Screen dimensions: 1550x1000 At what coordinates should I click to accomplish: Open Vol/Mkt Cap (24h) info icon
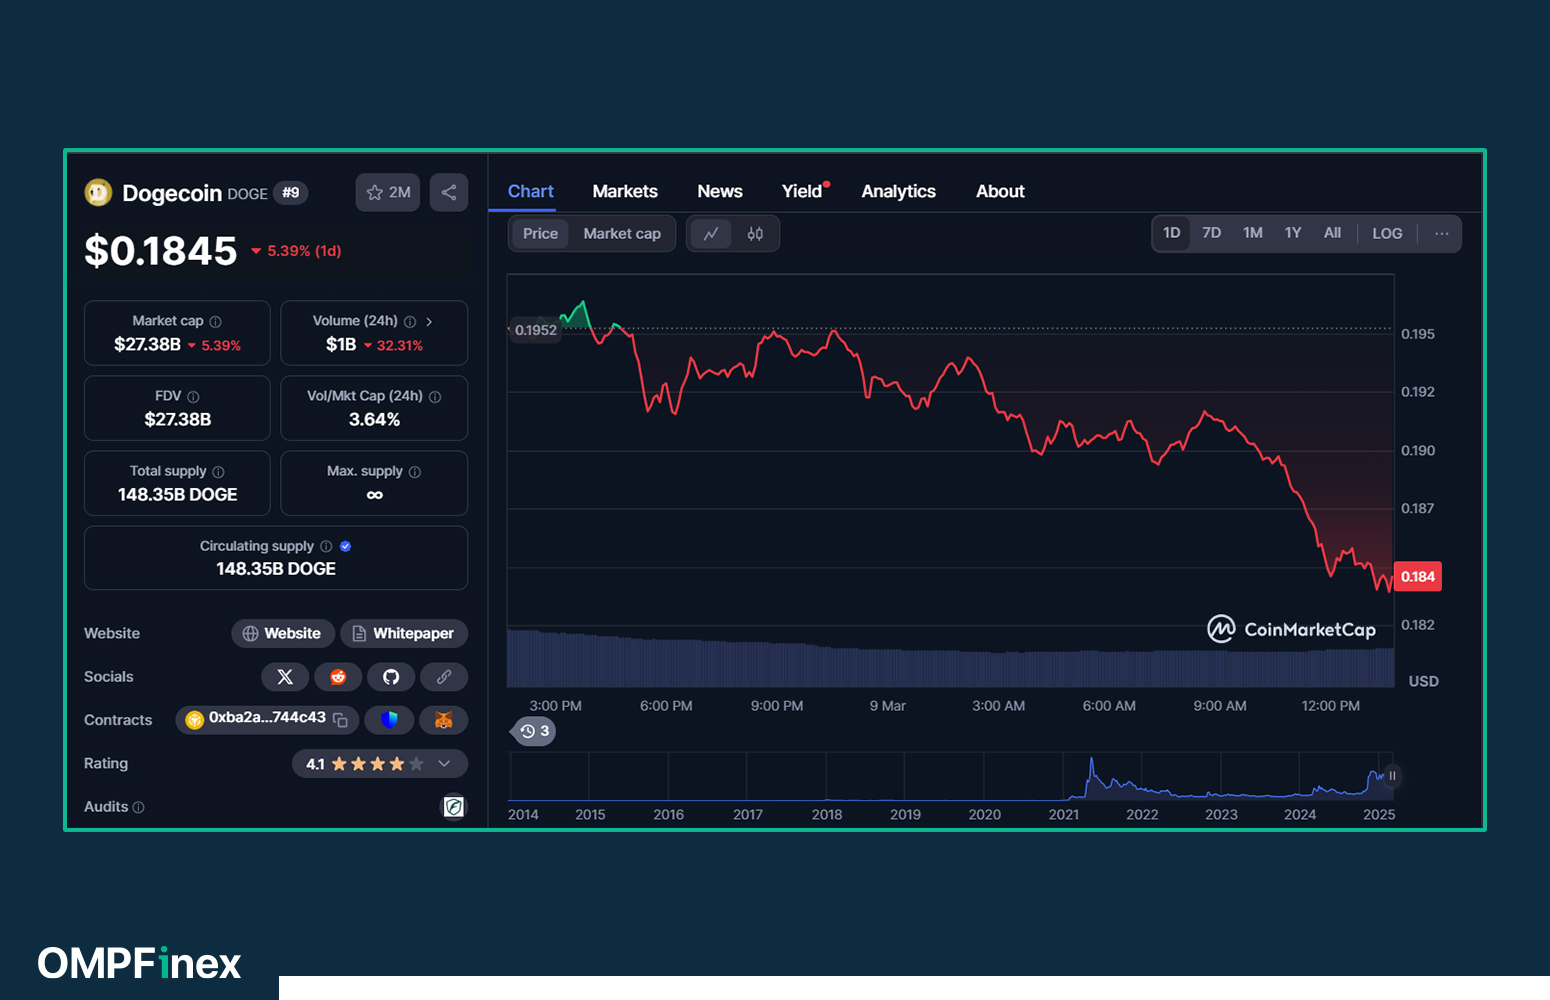(x=435, y=397)
